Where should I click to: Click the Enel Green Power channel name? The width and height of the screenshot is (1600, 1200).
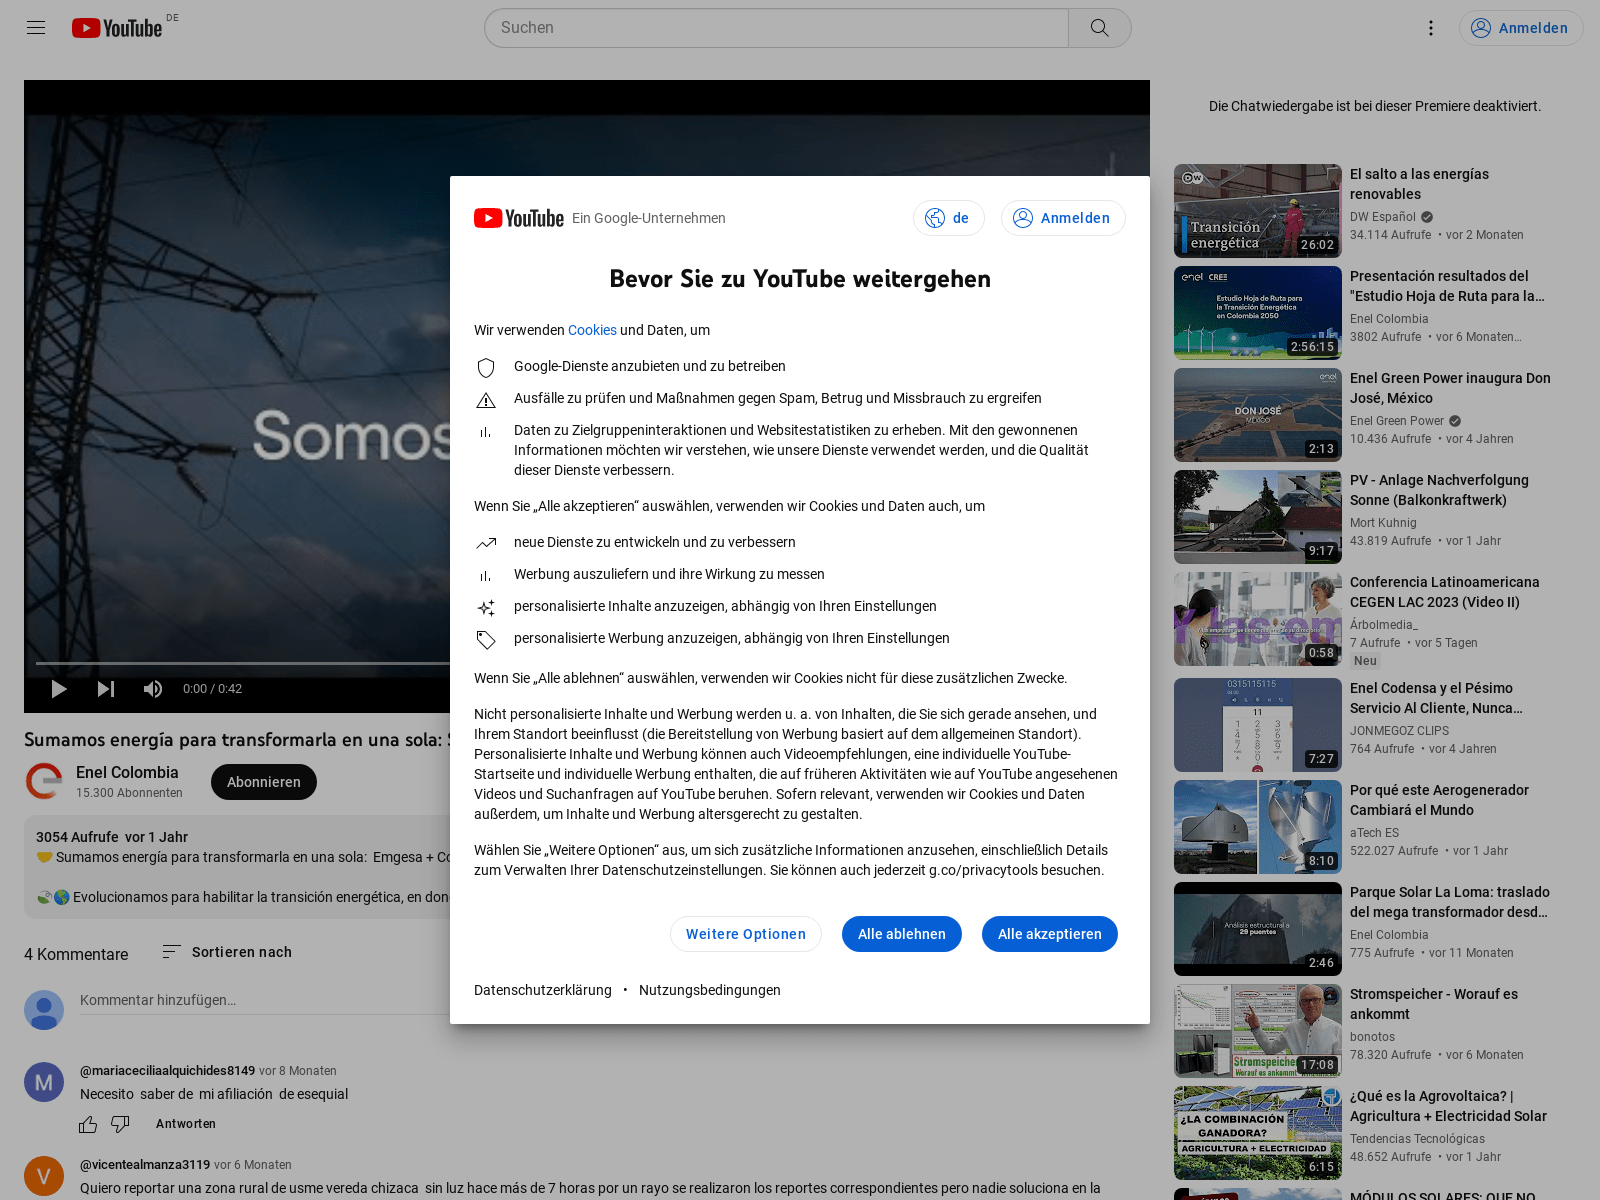tap(1397, 421)
